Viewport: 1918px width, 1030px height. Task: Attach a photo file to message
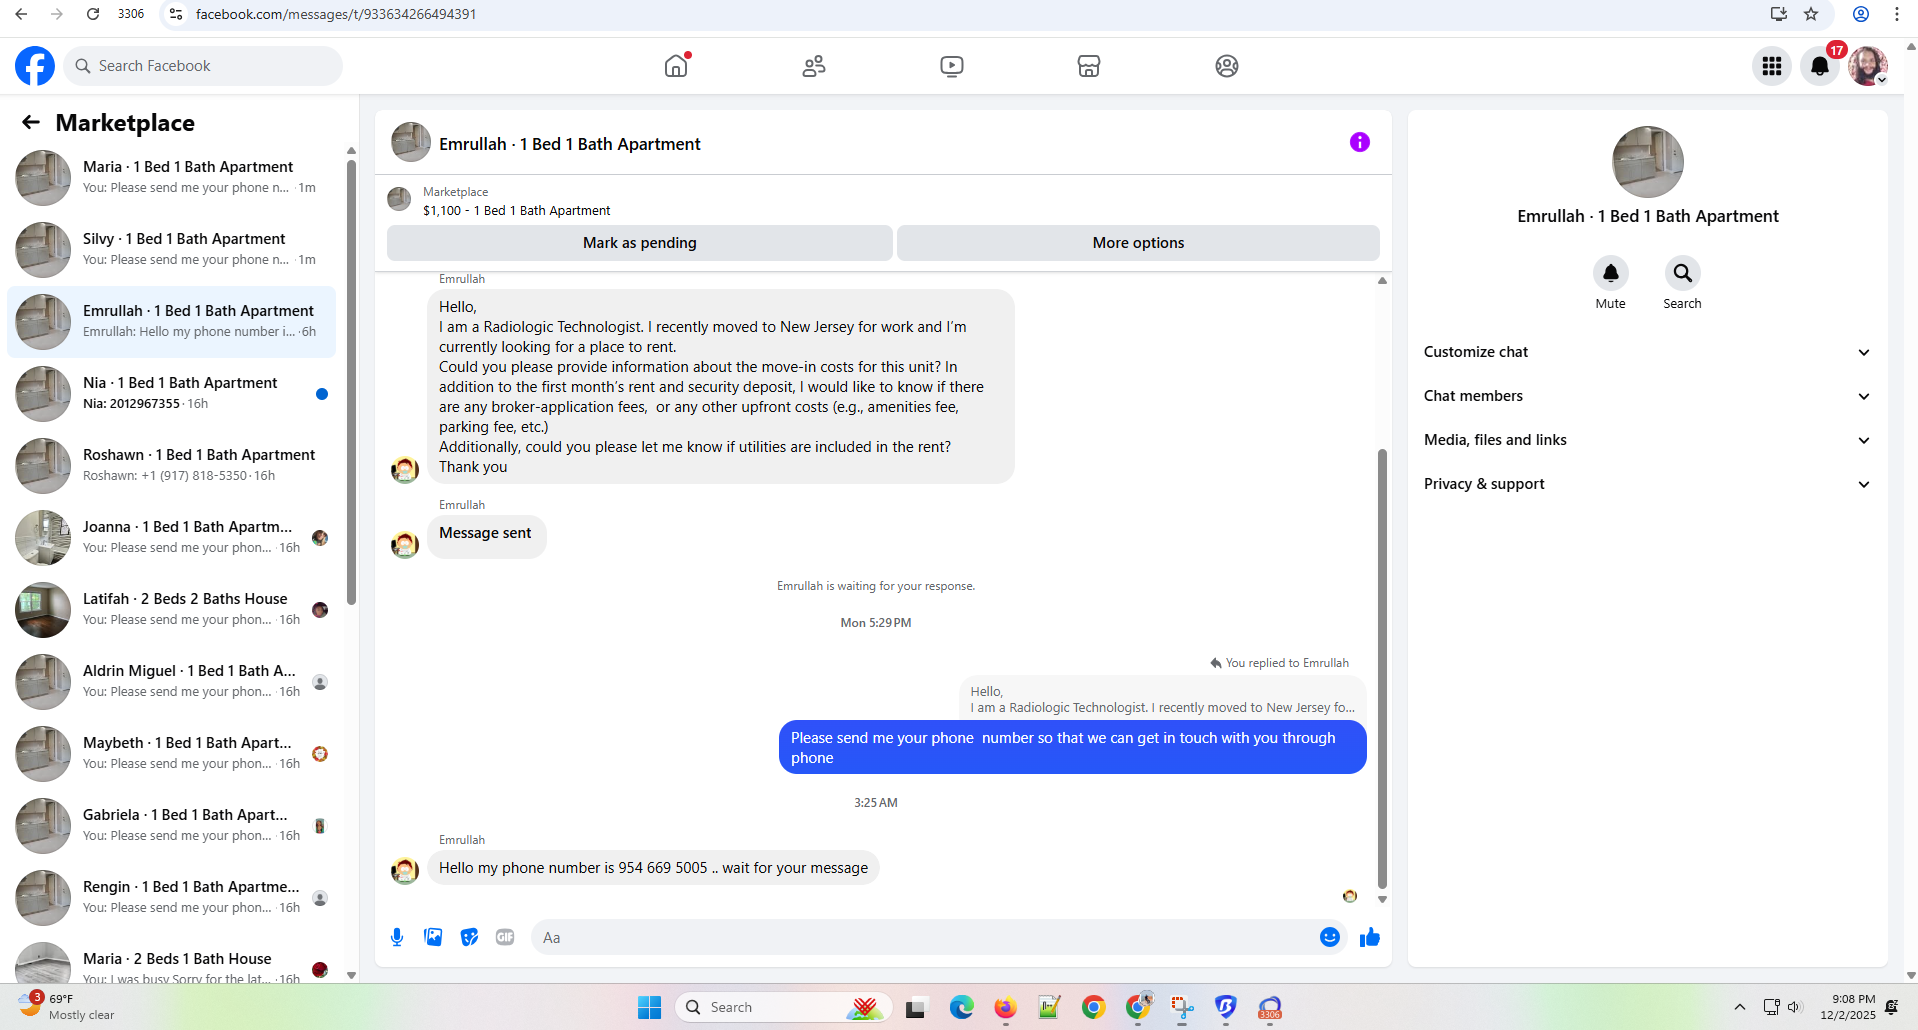pyautogui.click(x=433, y=937)
